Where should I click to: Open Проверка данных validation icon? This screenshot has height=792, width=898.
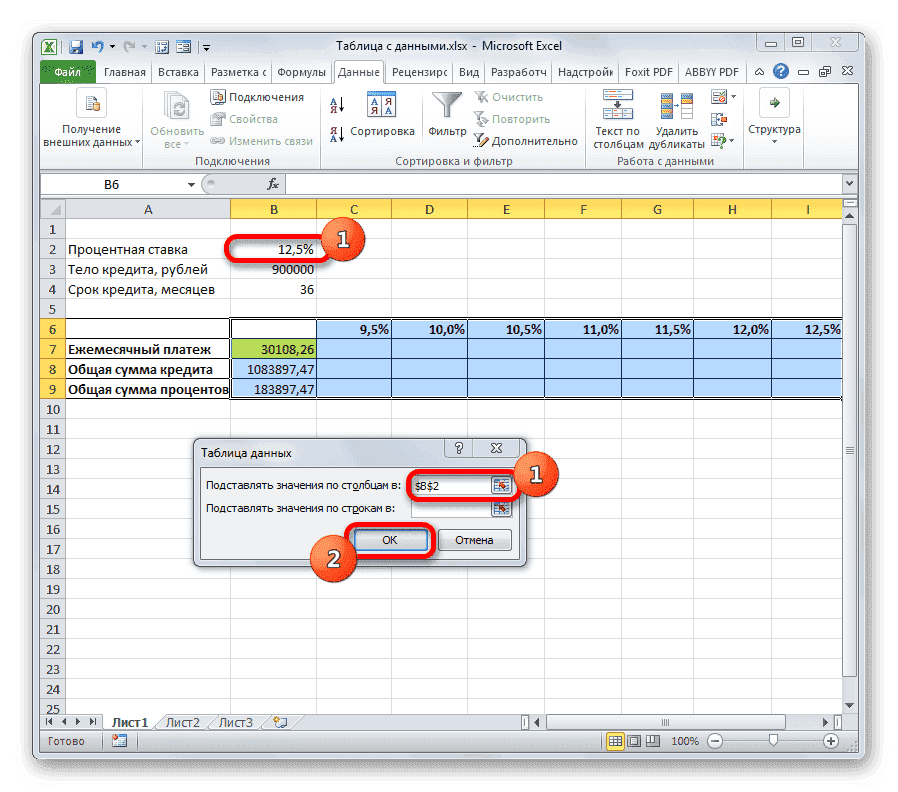[x=717, y=96]
